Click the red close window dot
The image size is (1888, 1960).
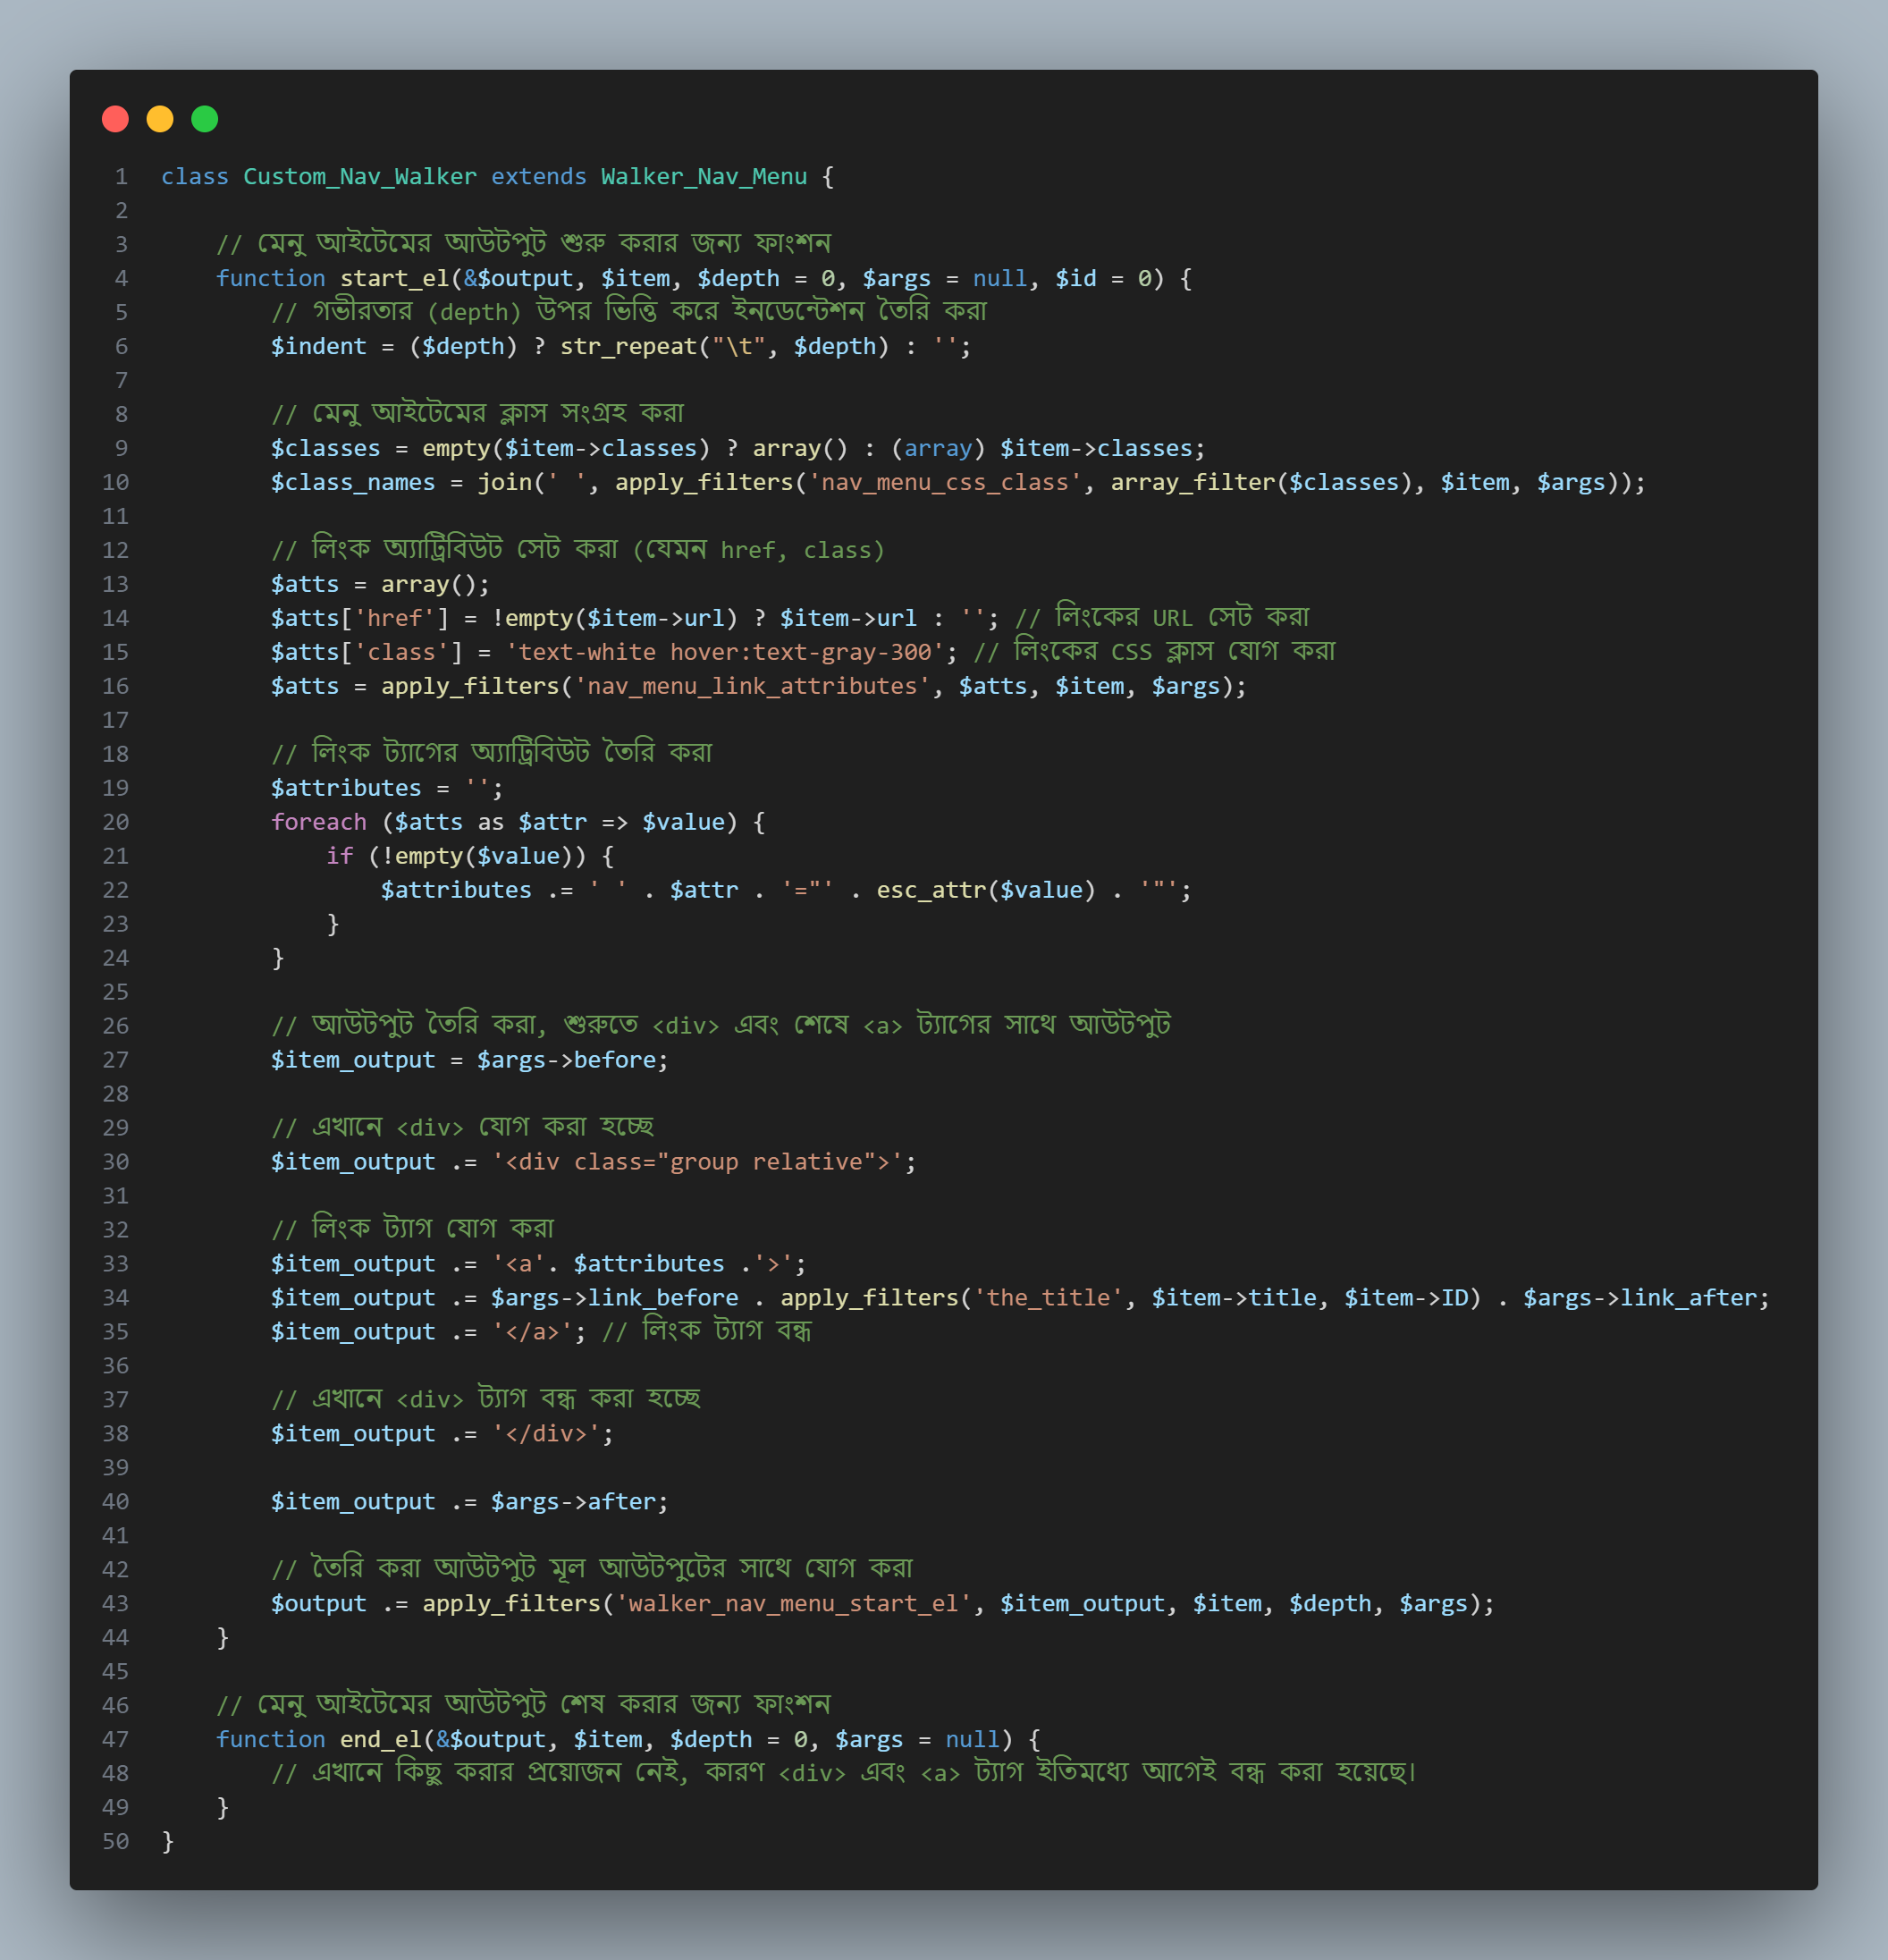[x=115, y=119]
